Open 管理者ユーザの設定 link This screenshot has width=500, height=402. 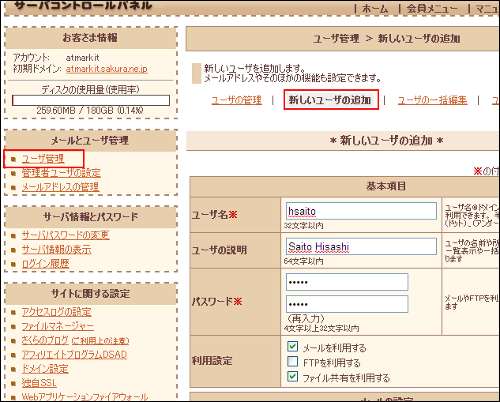coord(61,173)
